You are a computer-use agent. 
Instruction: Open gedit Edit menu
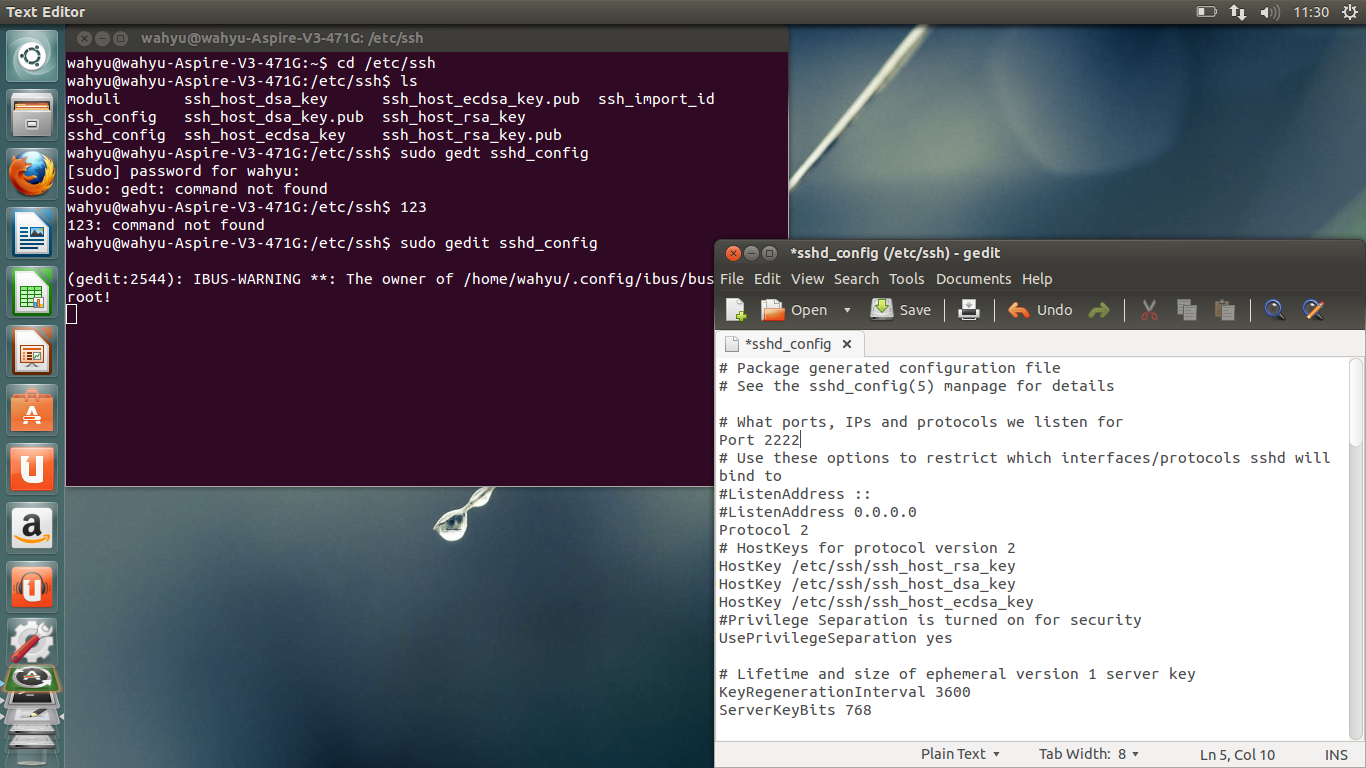tap(767, 279)
